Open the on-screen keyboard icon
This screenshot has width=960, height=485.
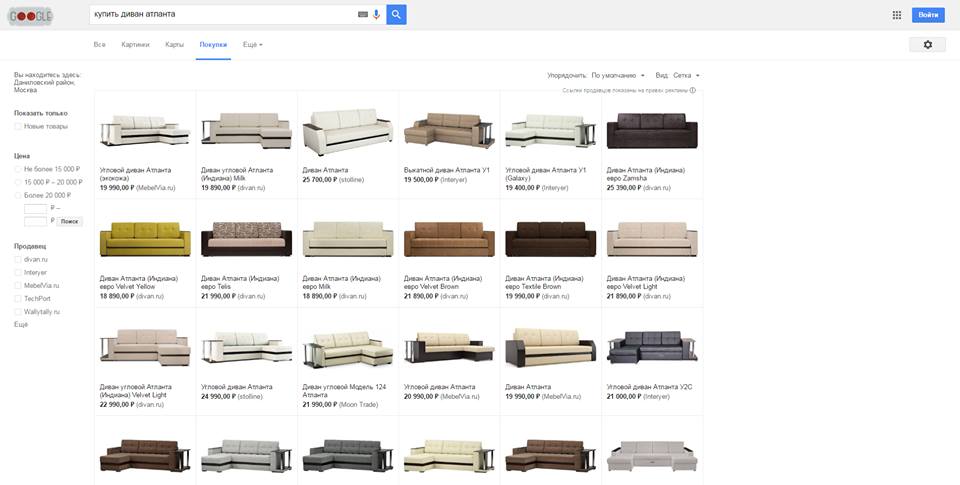tap(362, 15)
